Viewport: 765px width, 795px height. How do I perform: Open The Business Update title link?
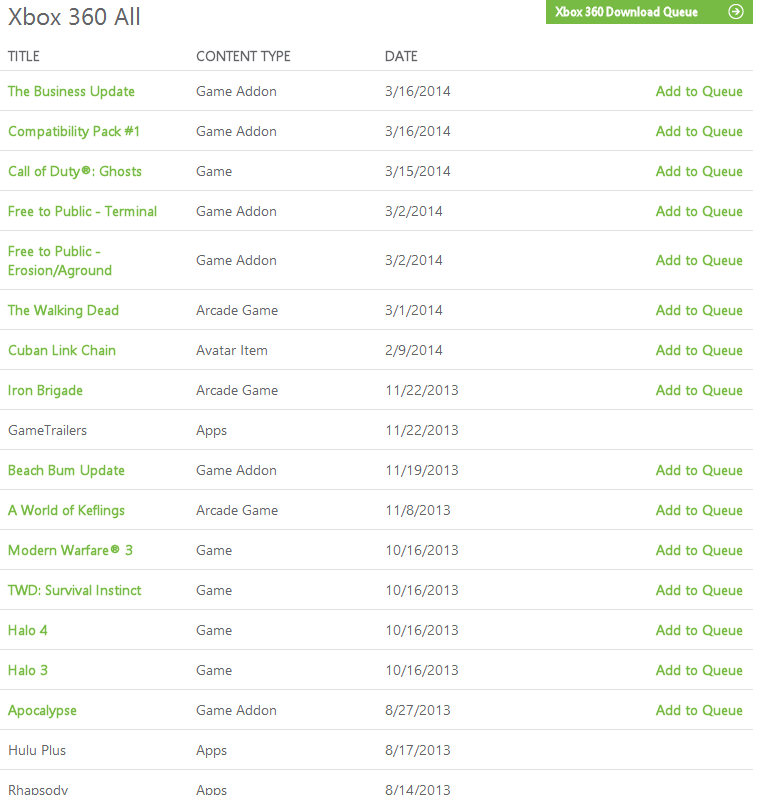tap(71, 91)
